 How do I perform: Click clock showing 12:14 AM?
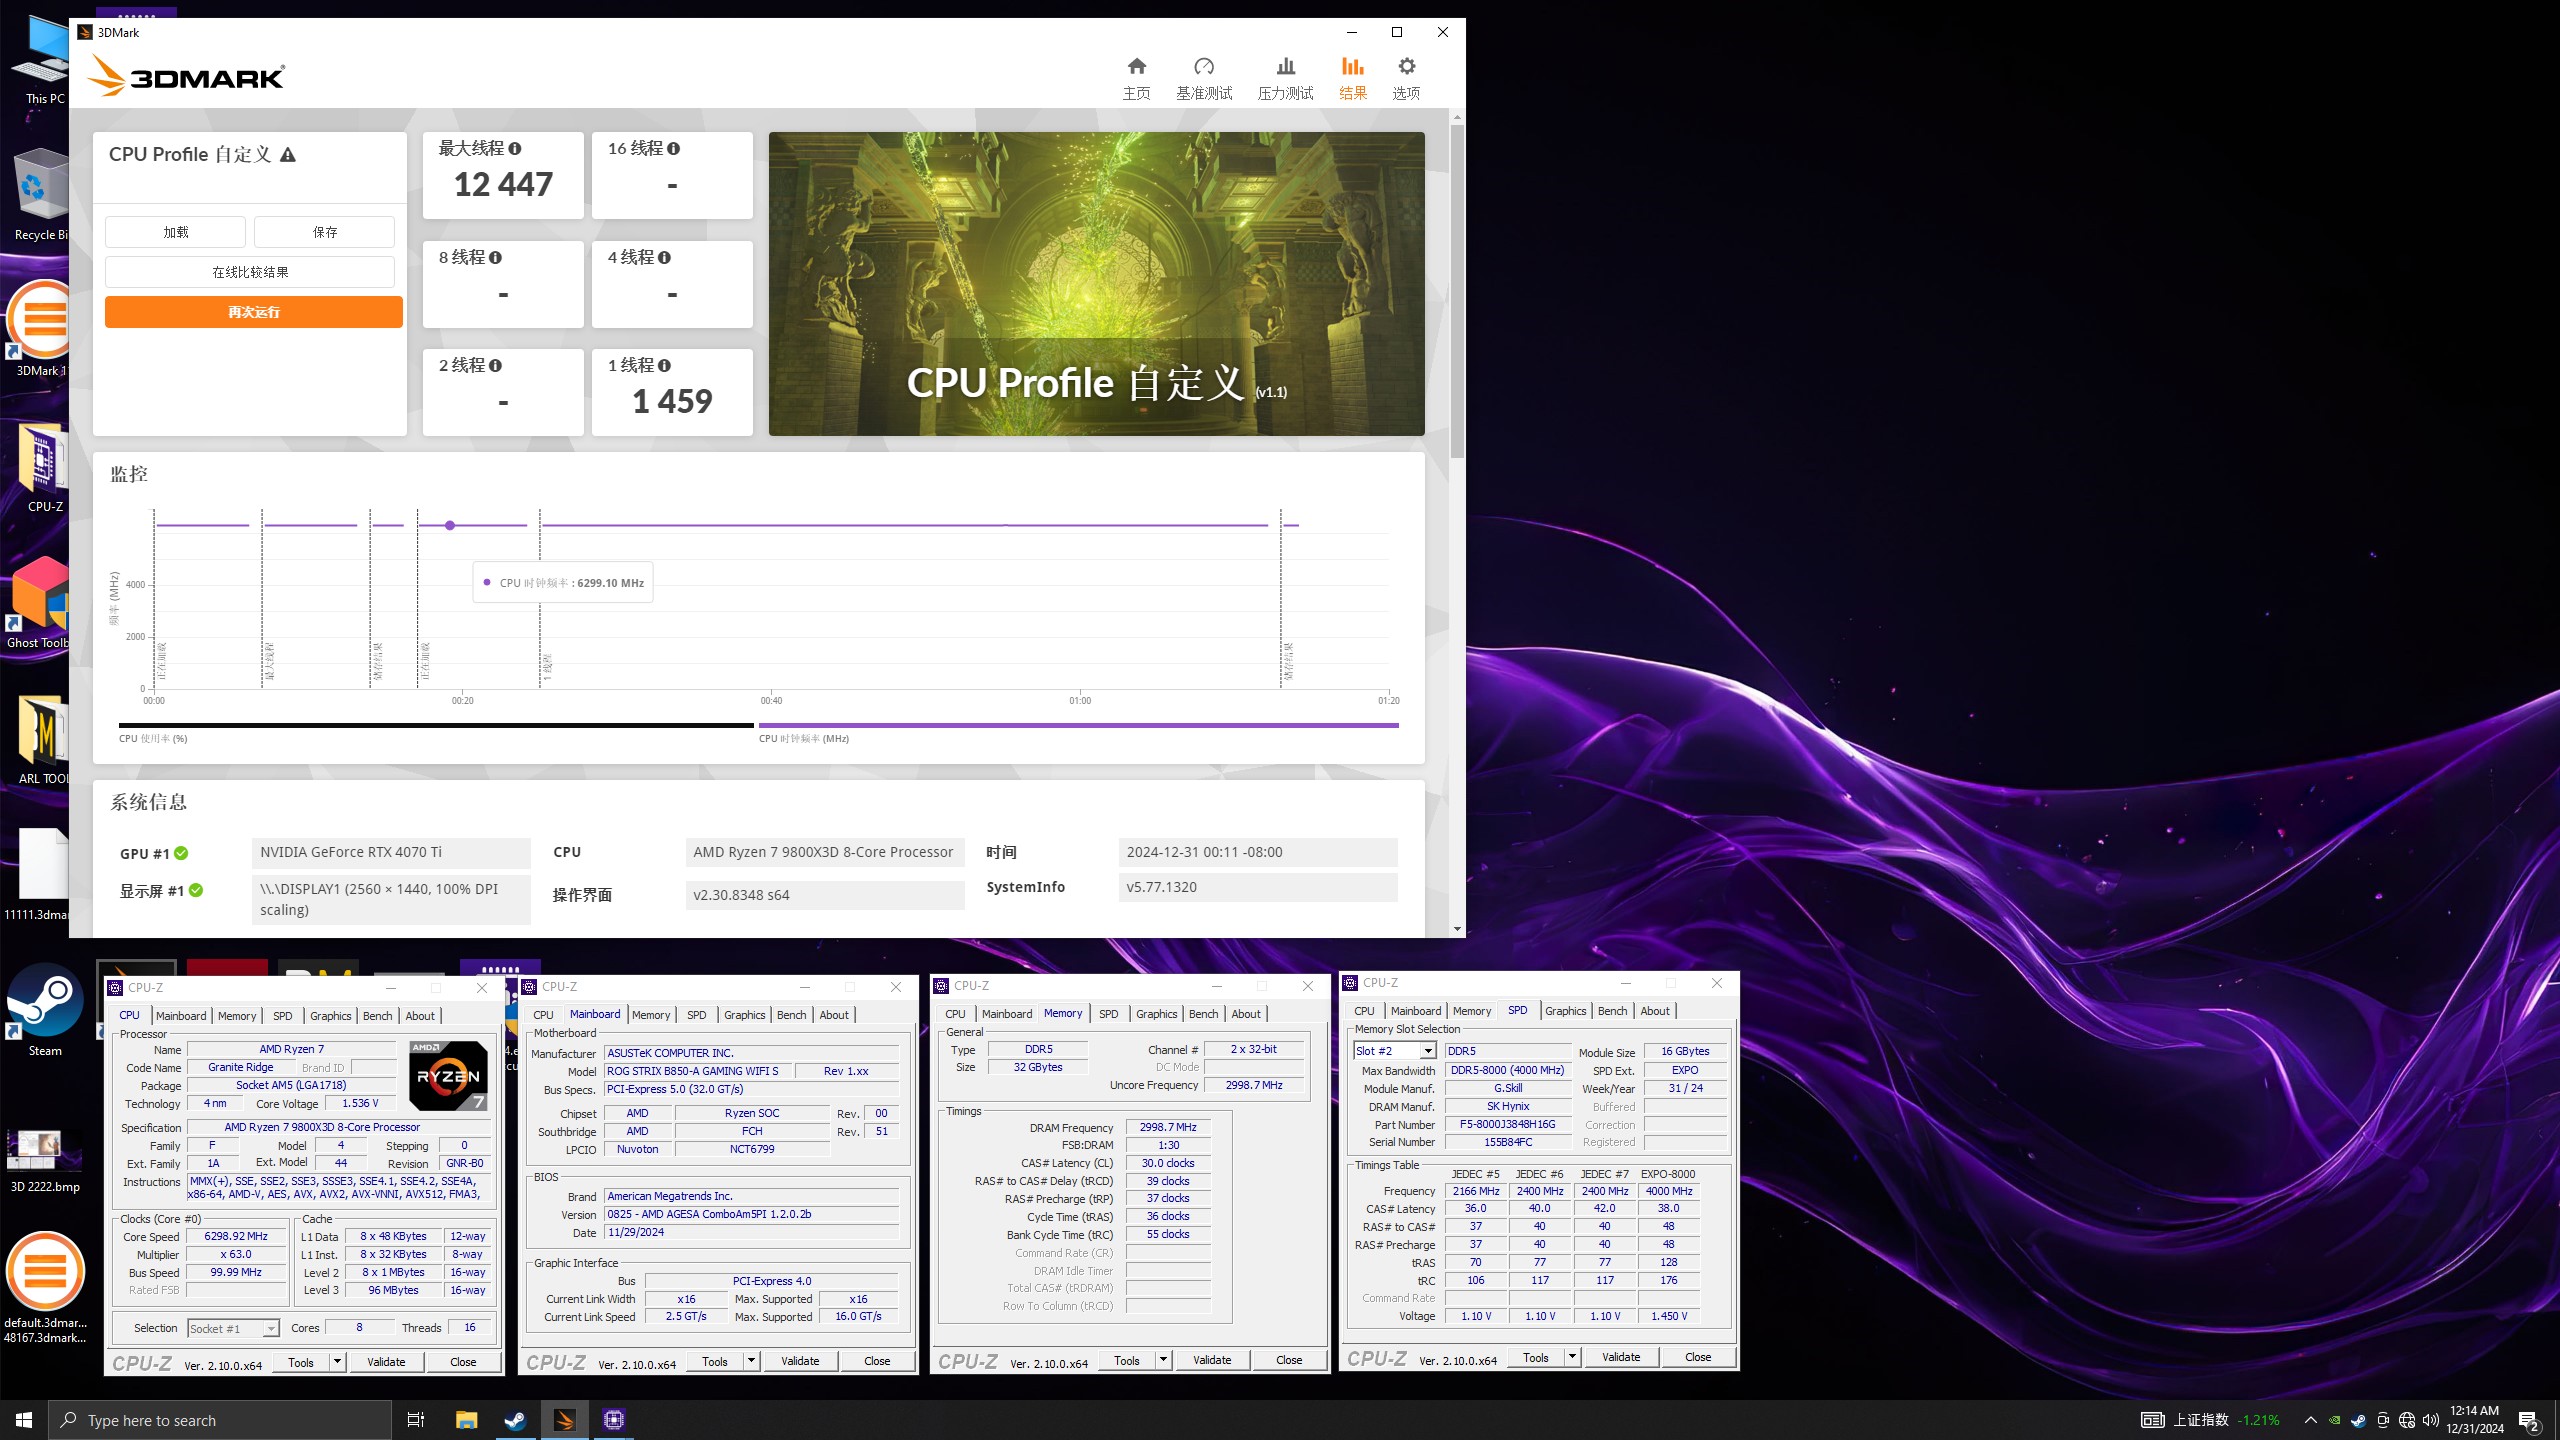click(2474, 1411)
